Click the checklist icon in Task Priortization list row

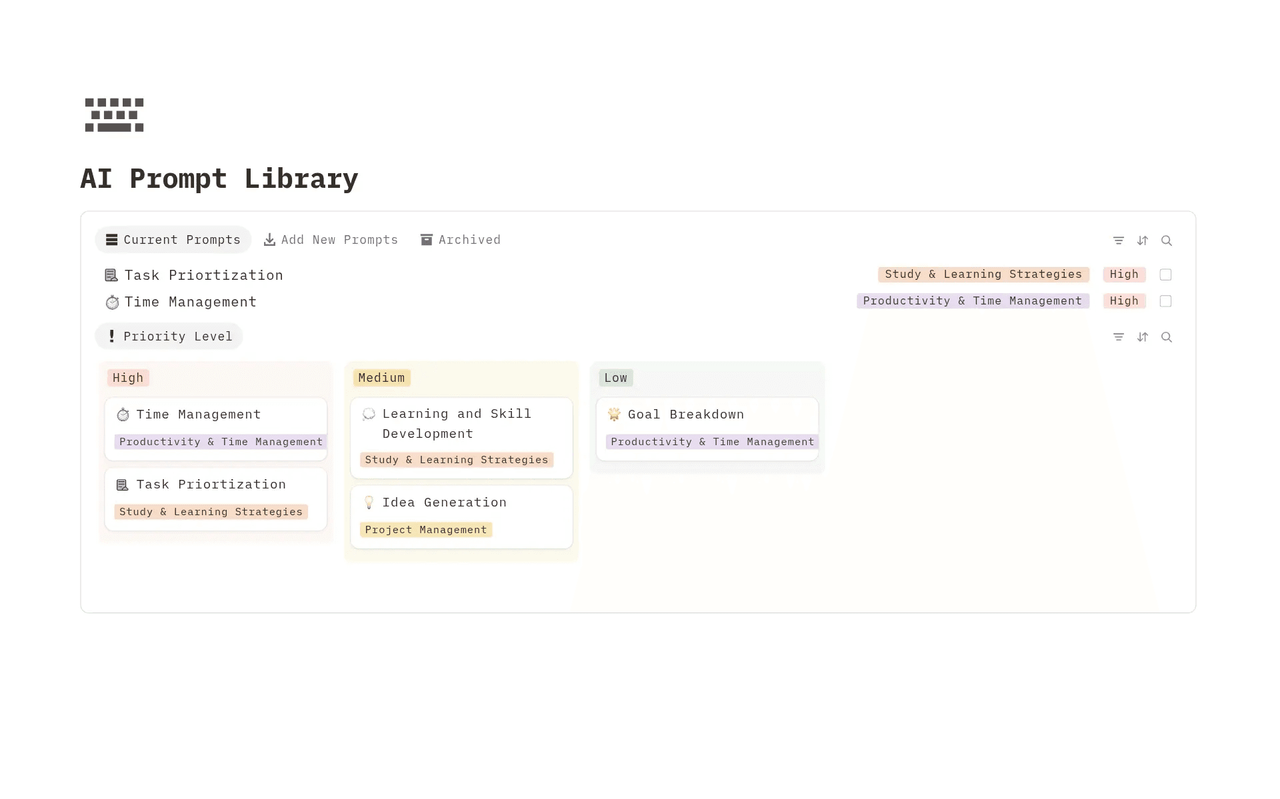(x=111, y=275)
